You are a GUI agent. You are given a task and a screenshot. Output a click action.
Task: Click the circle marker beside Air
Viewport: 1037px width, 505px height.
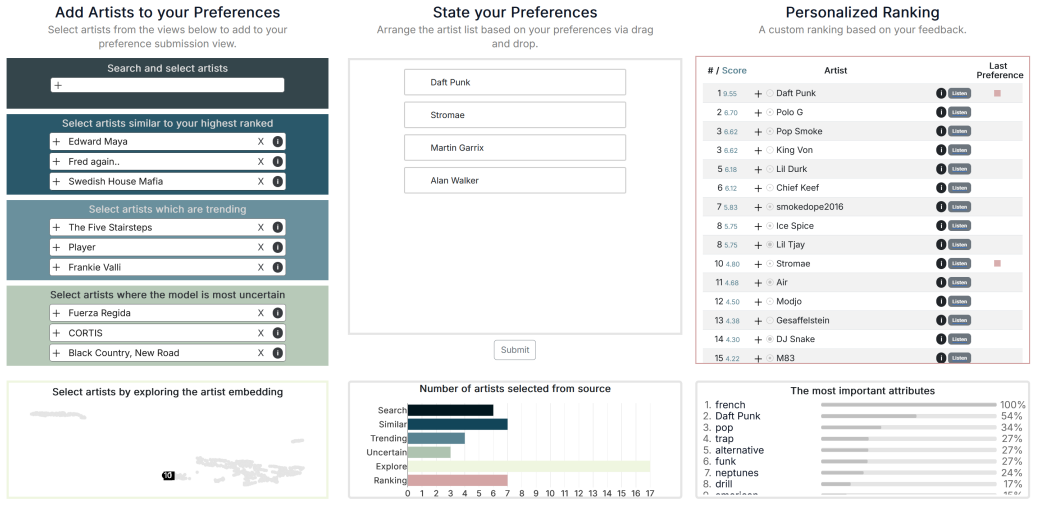(770, 282)
